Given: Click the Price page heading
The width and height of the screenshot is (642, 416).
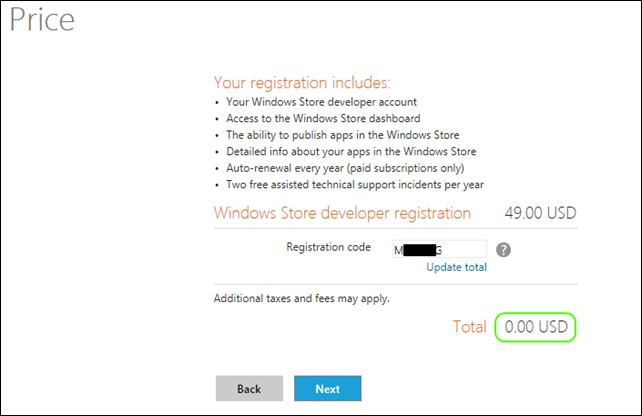Looking at the screenshot, I should [42, 20].
